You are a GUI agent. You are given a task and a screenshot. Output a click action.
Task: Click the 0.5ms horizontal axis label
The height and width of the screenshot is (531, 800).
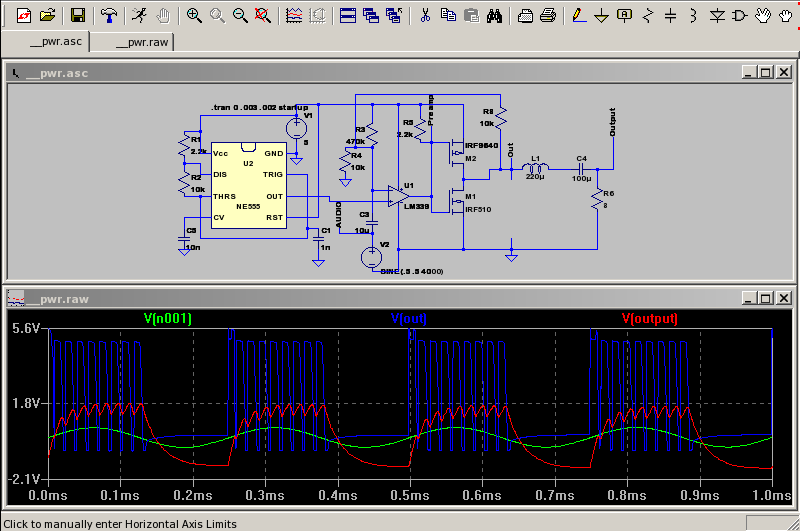coord(410,495)
